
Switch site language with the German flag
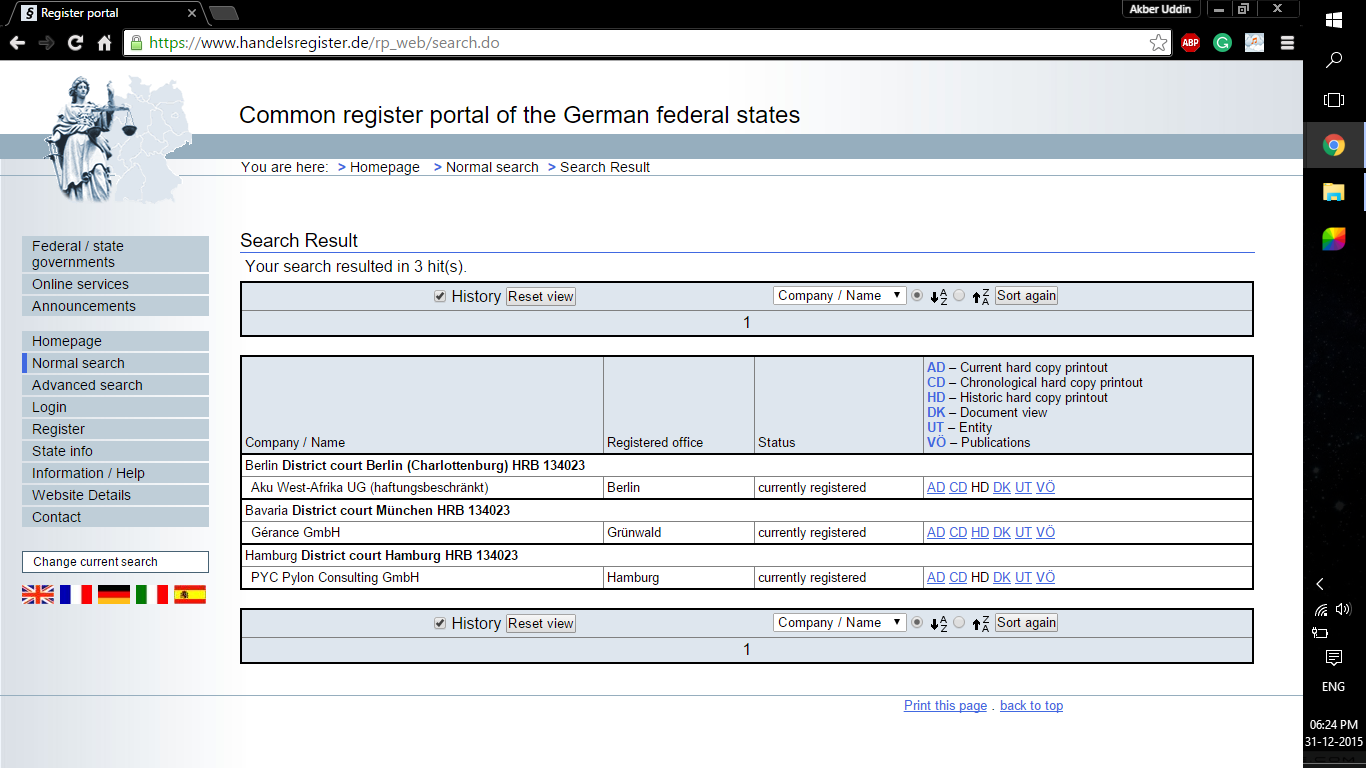click(114, 594)
